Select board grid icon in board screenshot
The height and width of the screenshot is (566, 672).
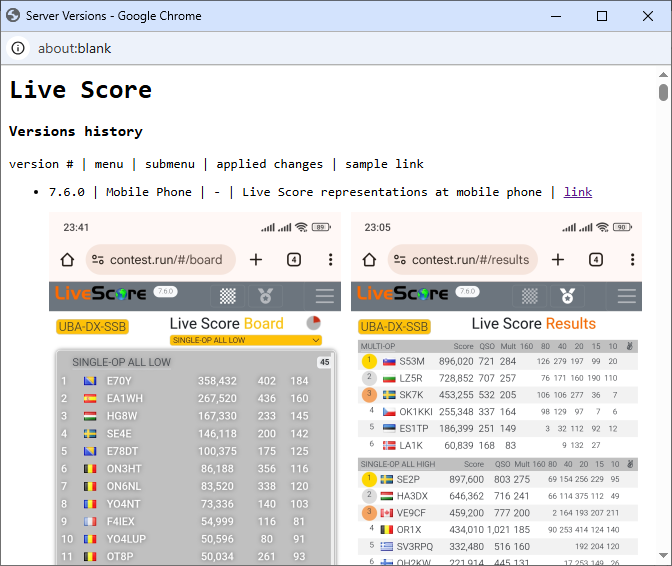point(228,296)
